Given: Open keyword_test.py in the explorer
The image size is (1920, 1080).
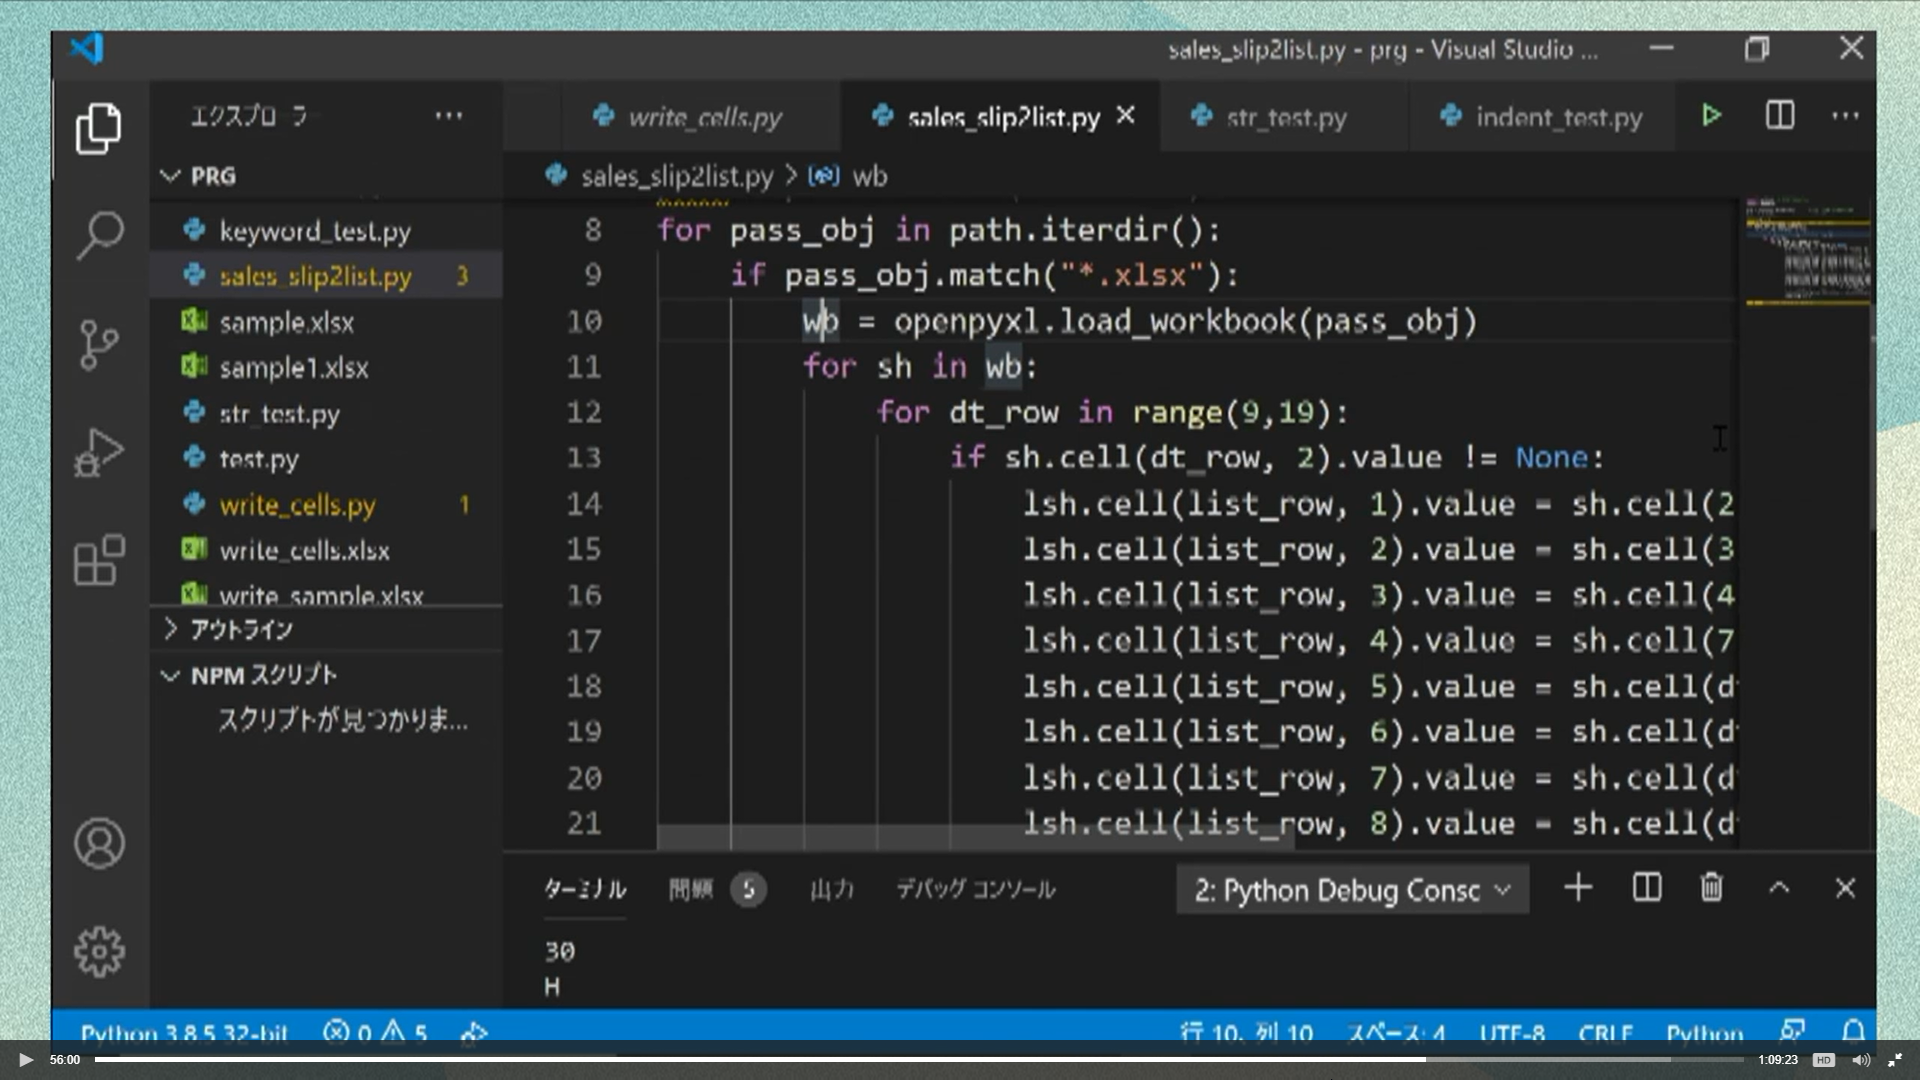Looking at the screenshot, I should tap(326, 231).
